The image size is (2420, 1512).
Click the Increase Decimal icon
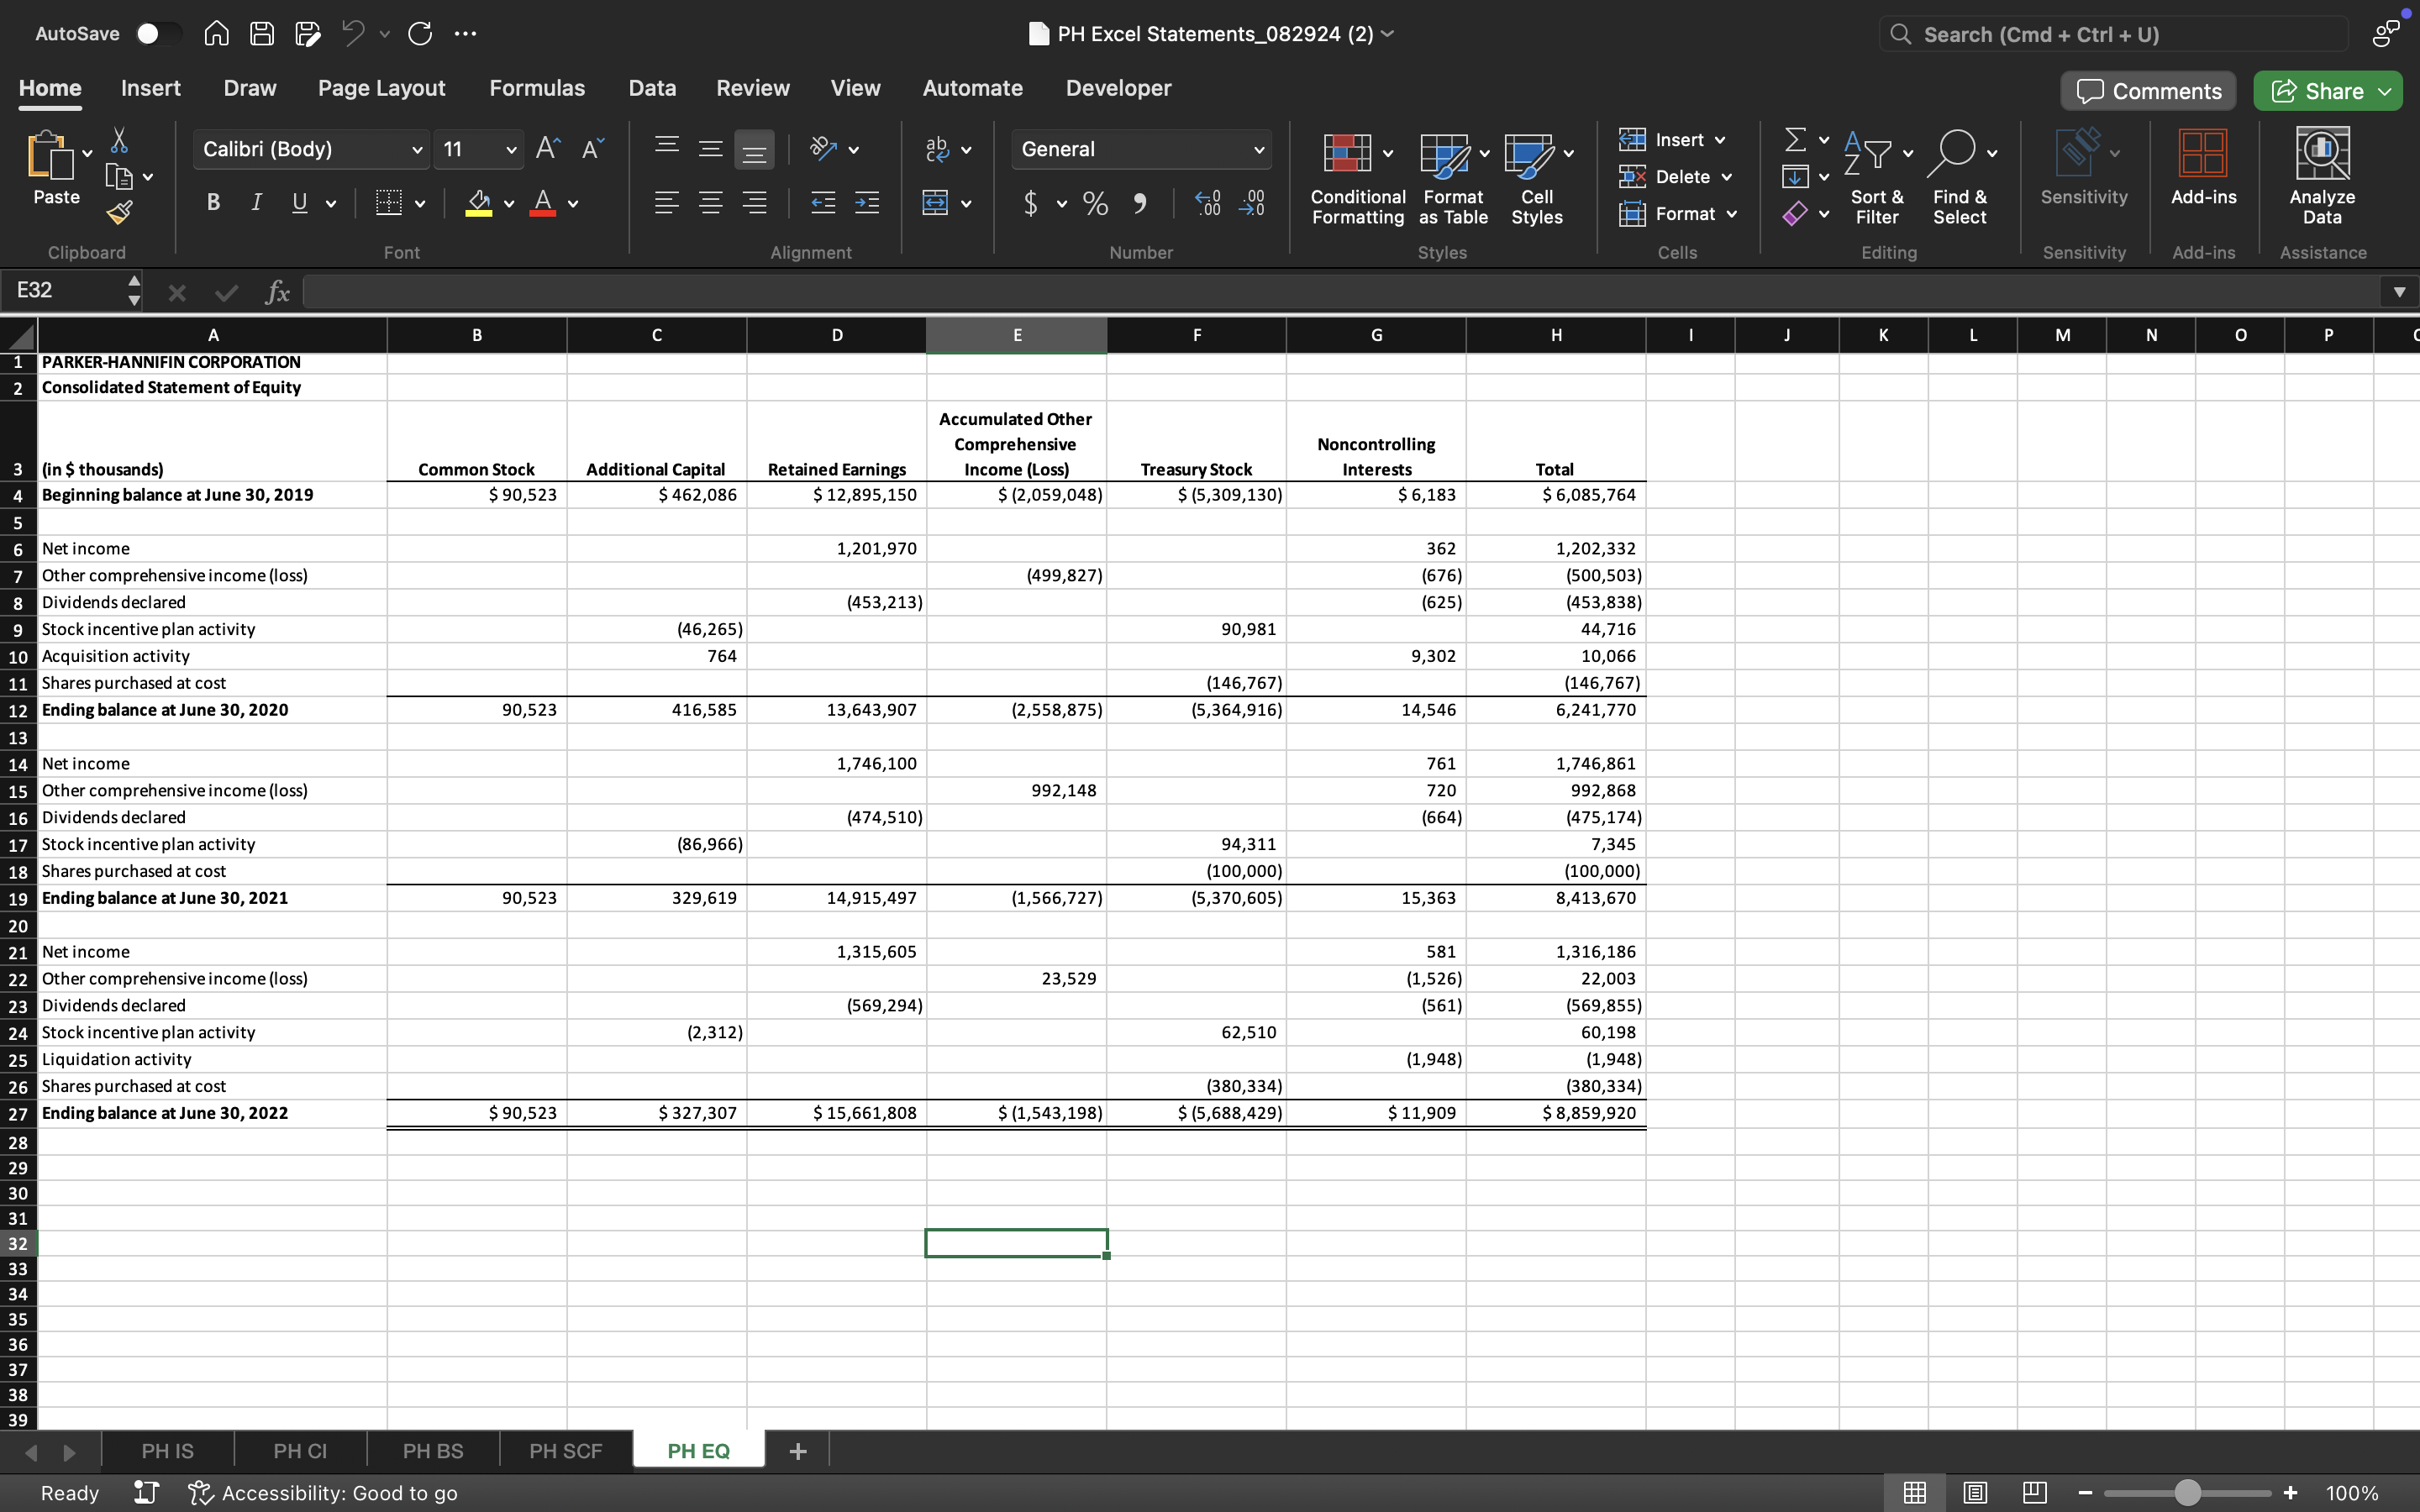click(x=1208, y=203)
